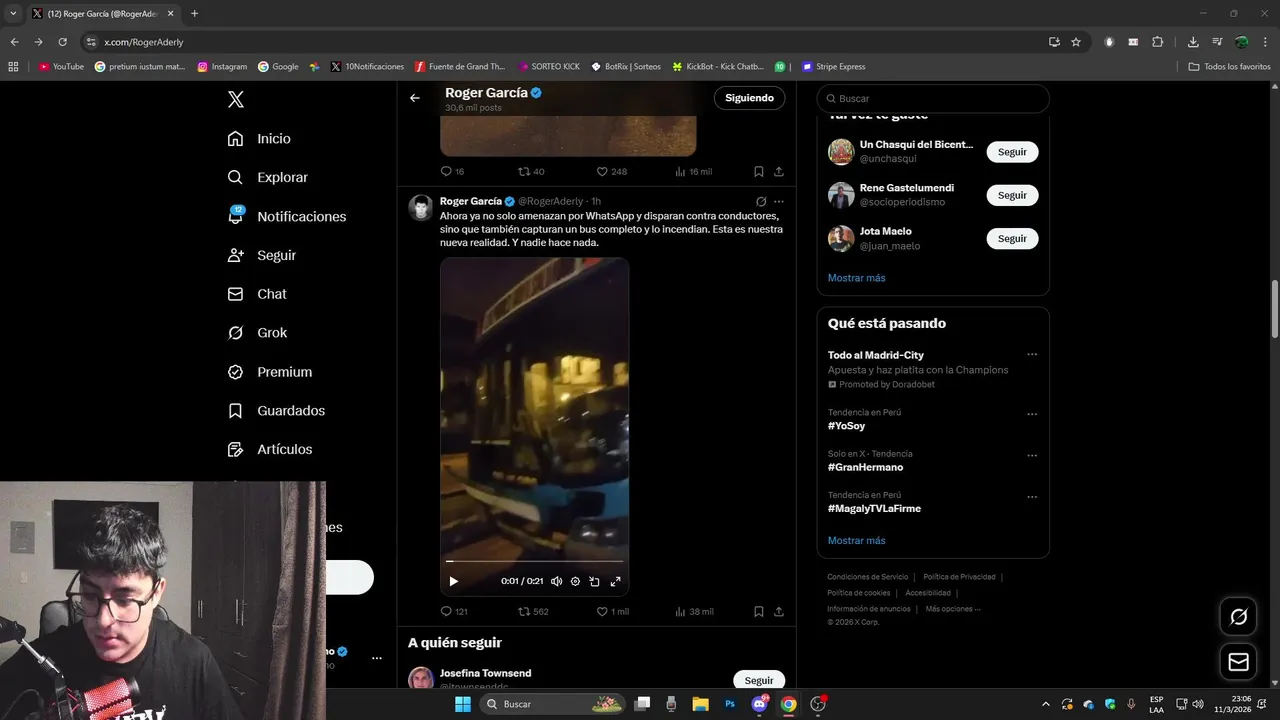
Task: Open more options for Todo al Madrid-City
Action: click(x=1032, y=355)
